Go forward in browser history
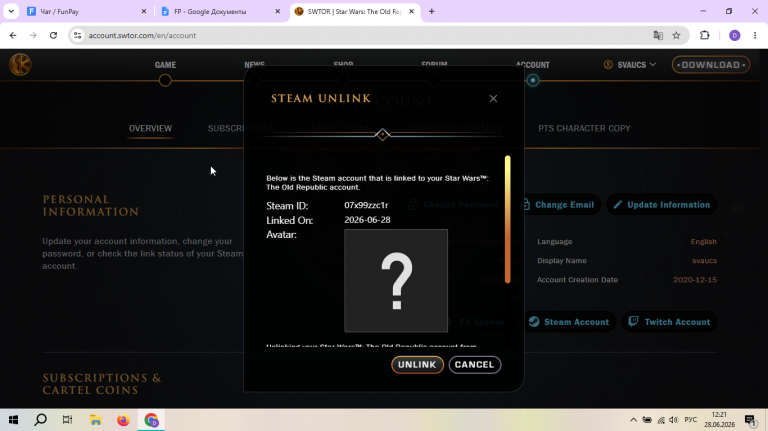 (33, 35)
